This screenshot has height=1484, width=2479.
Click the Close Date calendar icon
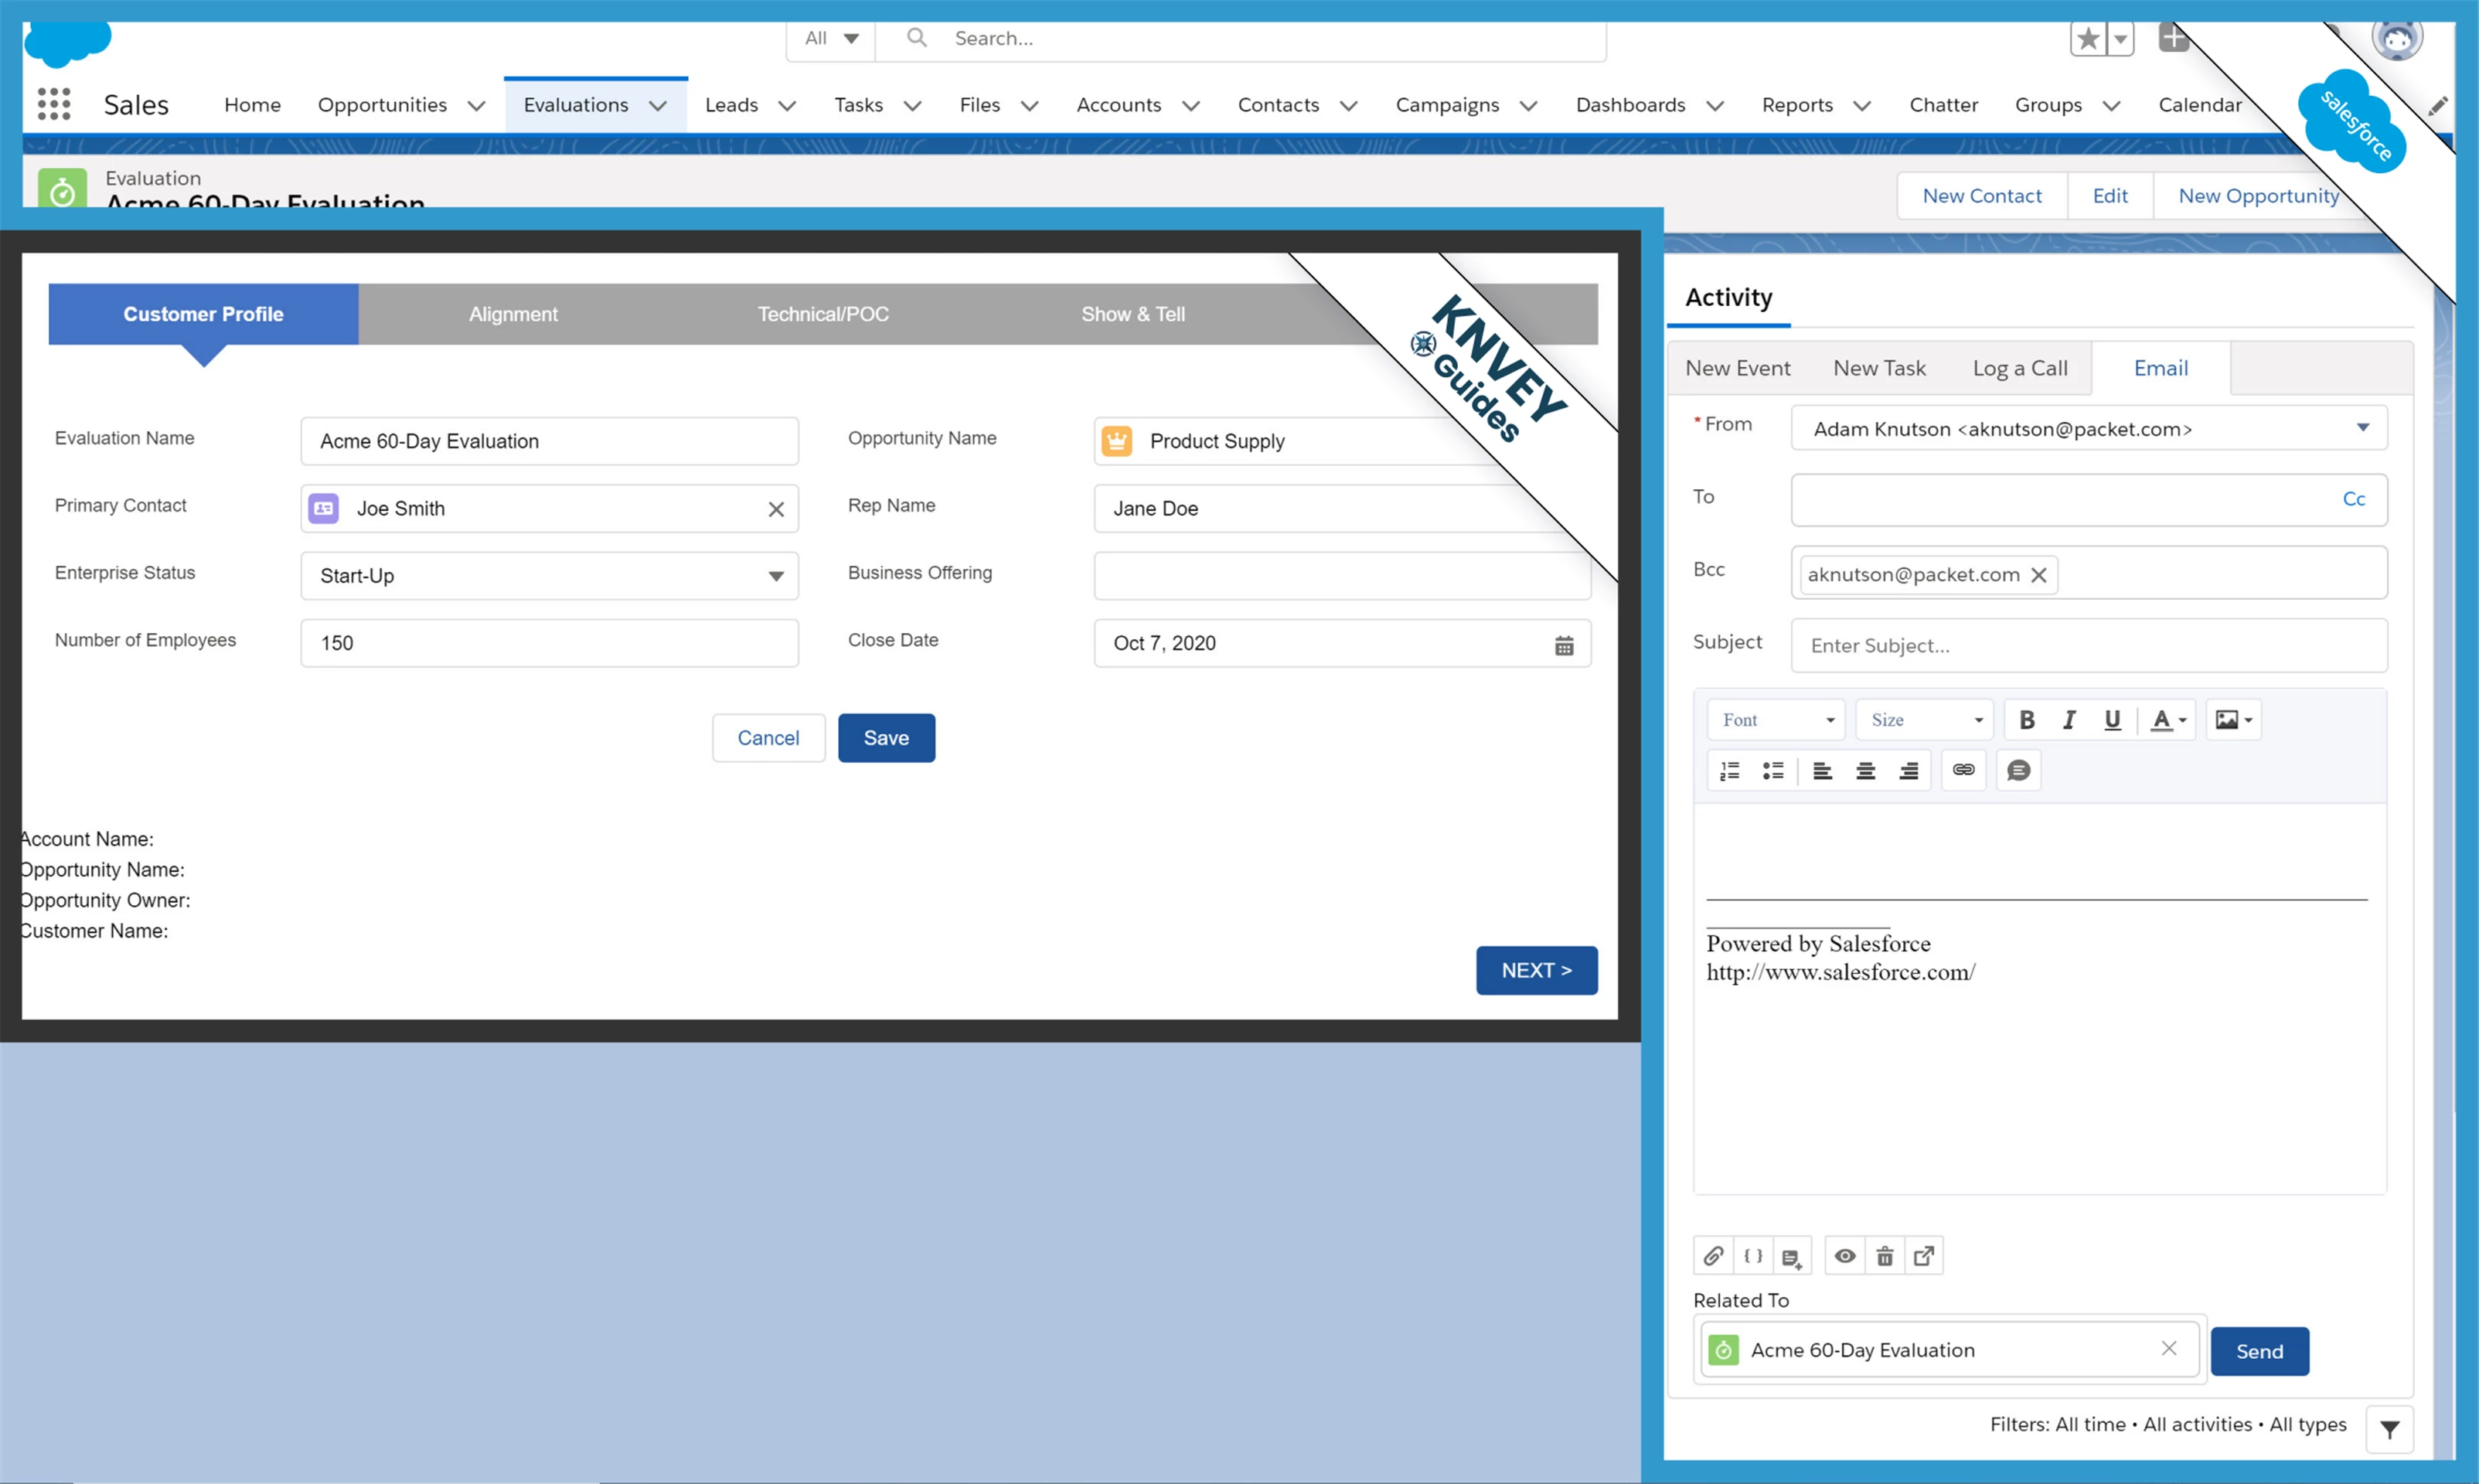[1564, 645]
